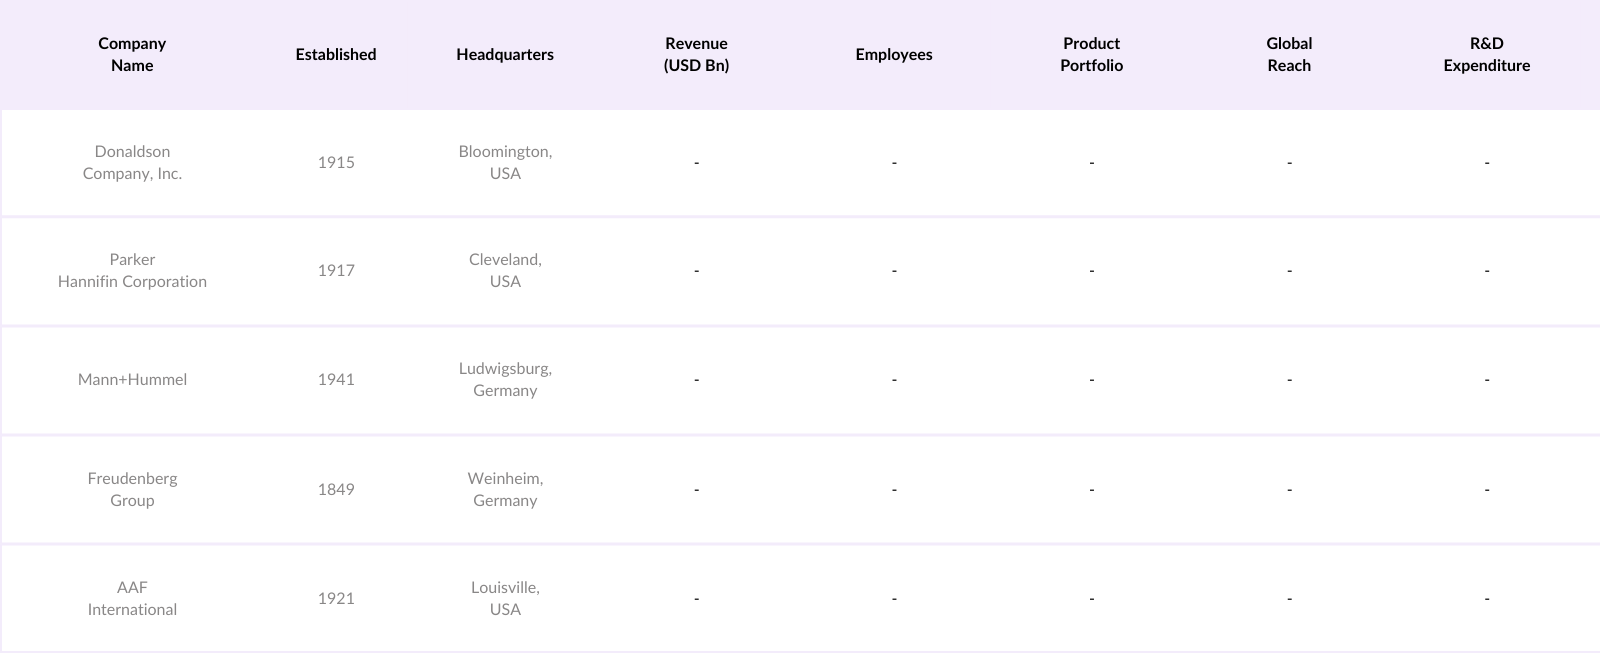Click the Product Portfolio header
This screenshot has width=1600, height=653.
click(1091, 54)
